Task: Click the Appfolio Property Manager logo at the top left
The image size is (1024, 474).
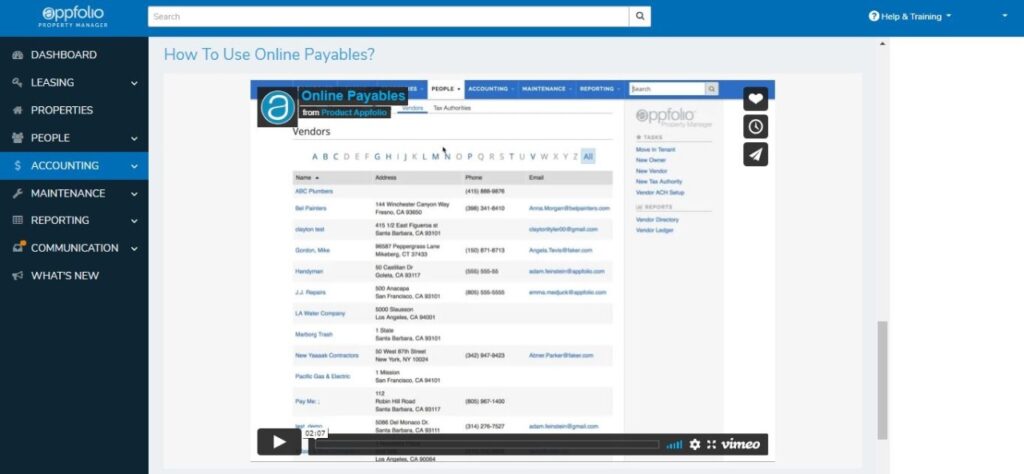Action: pos(73,17)
